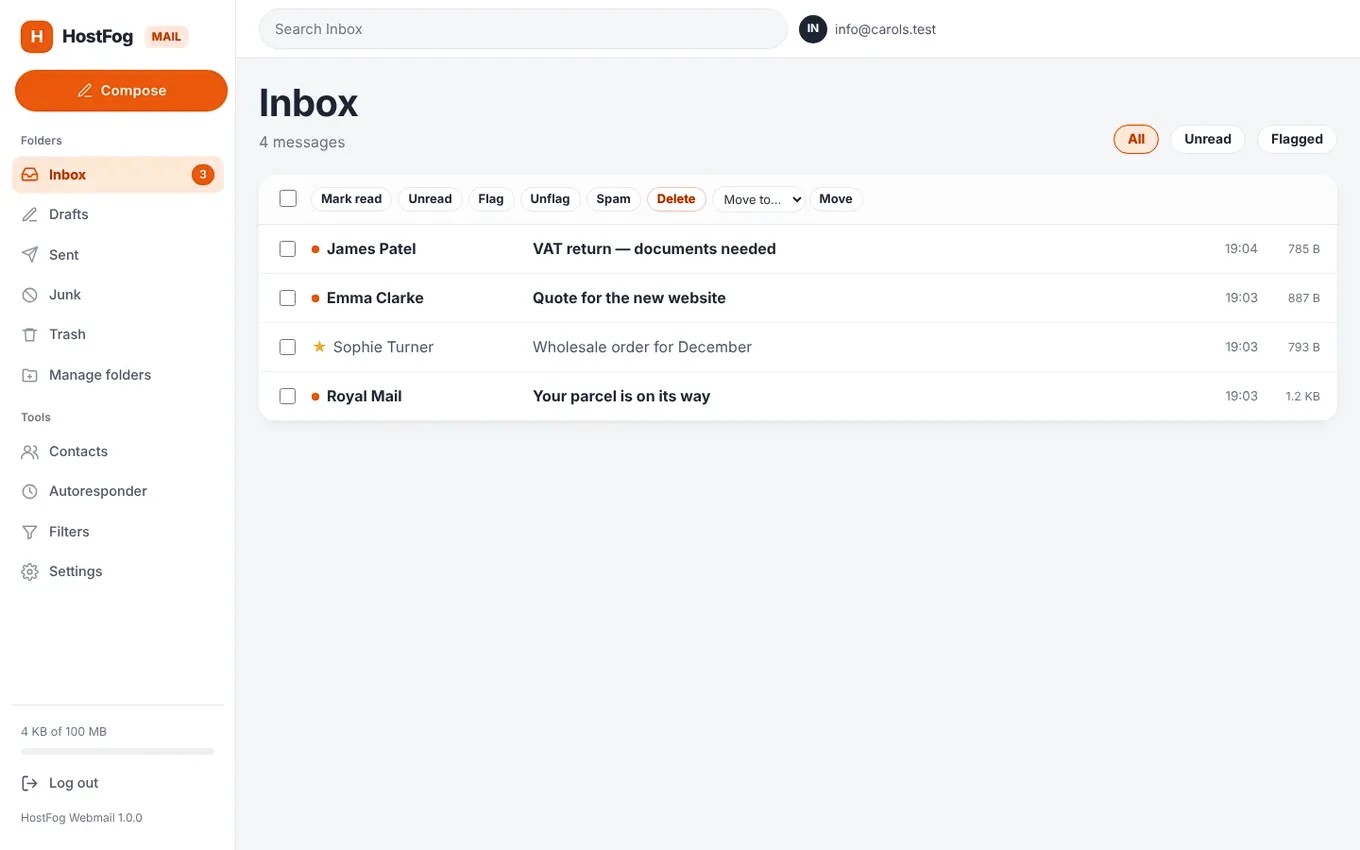The width and height of the screenshot is (1360, 850).
Task: Click the storage usage bar
Action: point(118,751)
